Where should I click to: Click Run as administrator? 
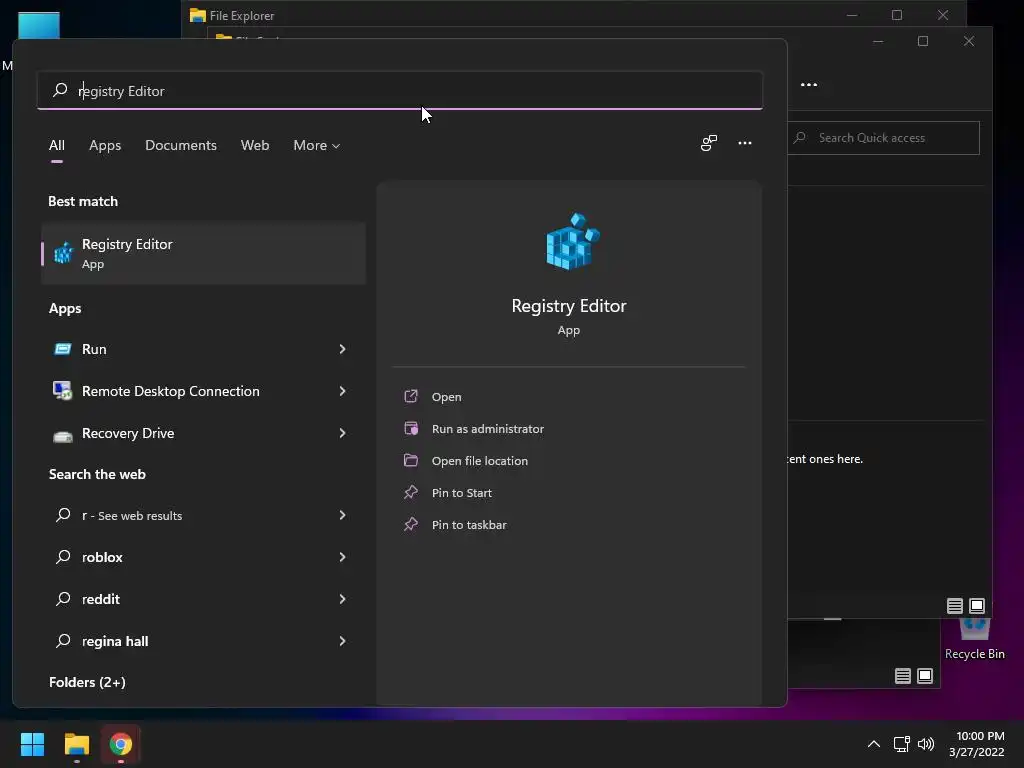488,429
